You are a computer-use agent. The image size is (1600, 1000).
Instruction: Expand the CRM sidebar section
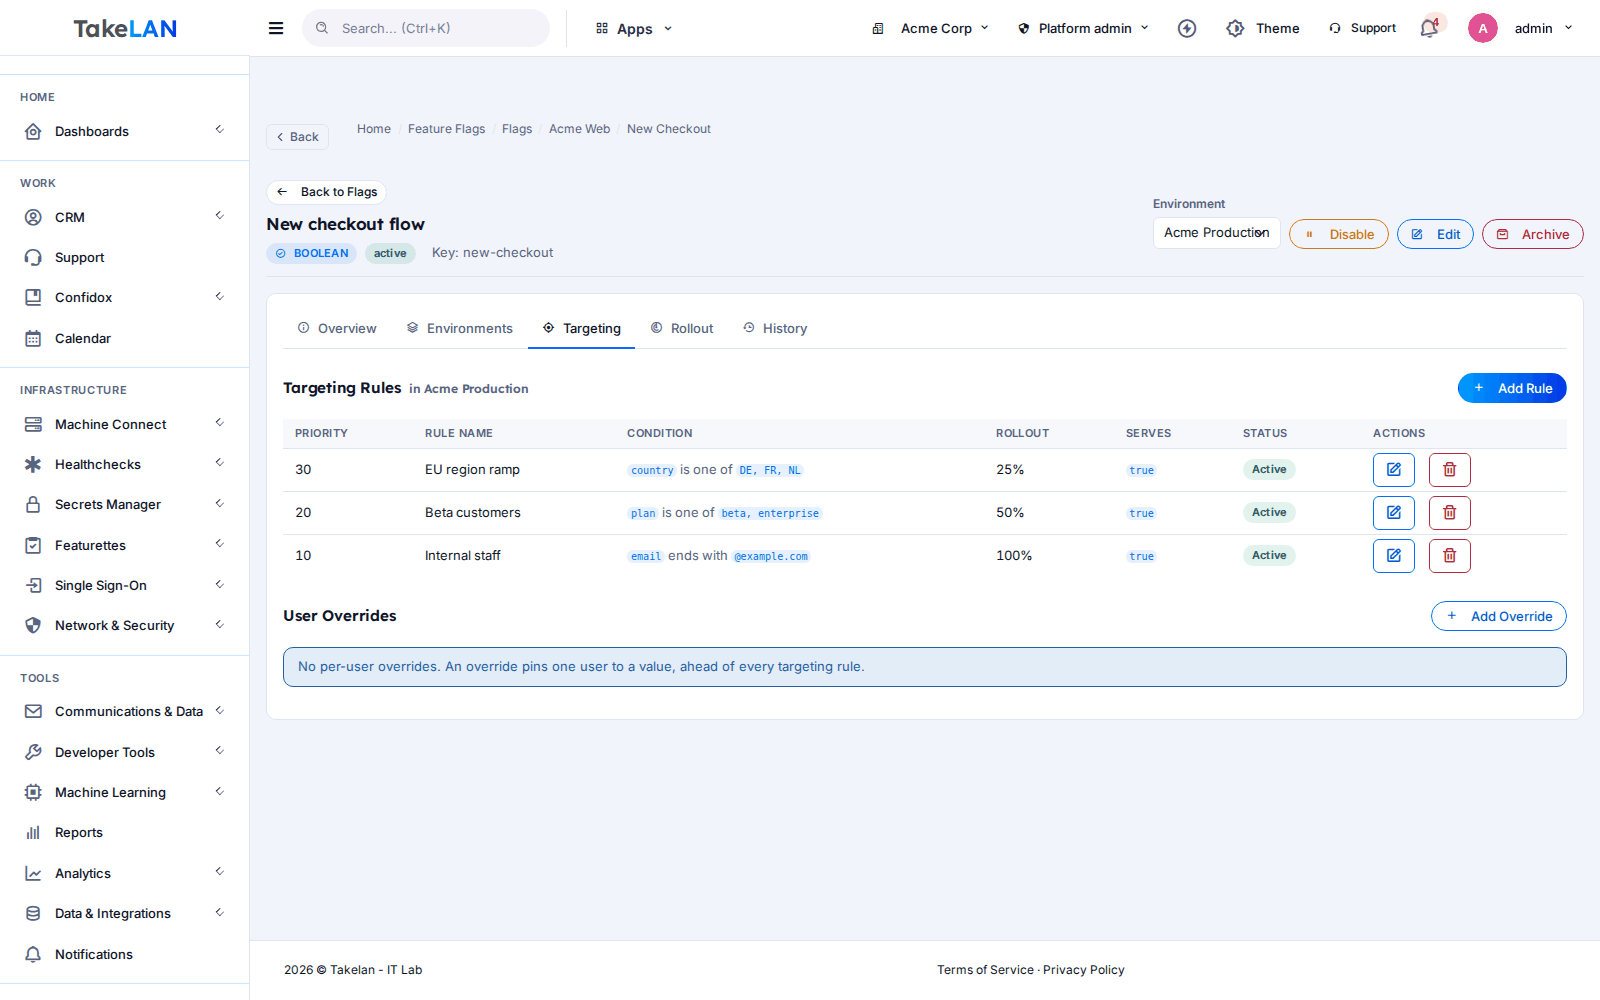tap(124, 217)
